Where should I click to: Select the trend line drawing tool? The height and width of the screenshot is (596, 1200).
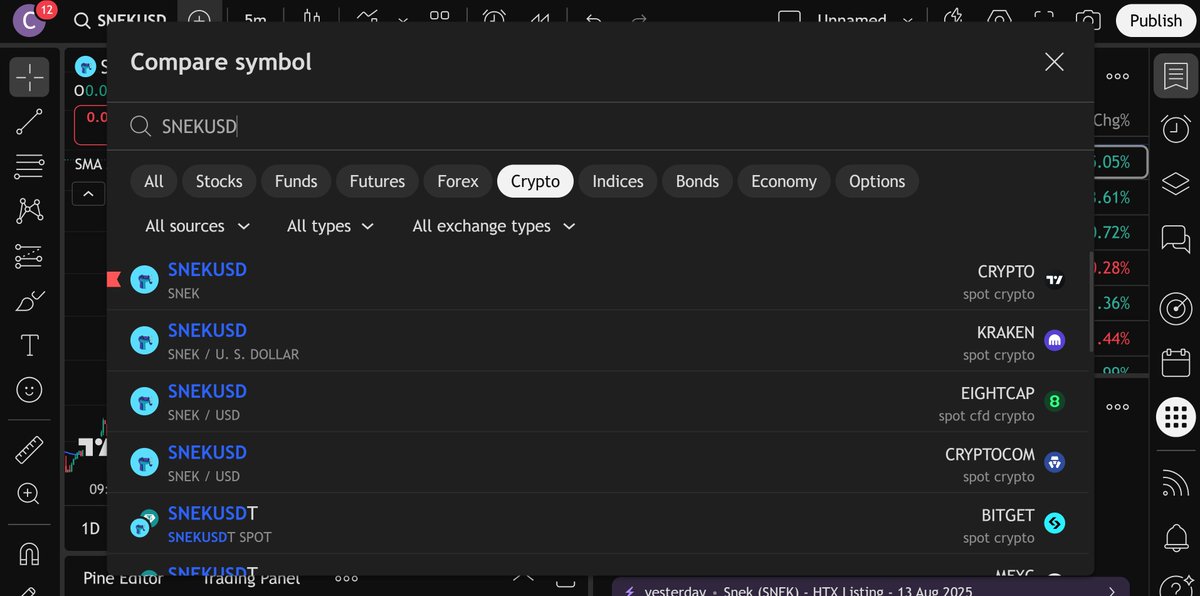pyautogui.click(x=30, y=122)
